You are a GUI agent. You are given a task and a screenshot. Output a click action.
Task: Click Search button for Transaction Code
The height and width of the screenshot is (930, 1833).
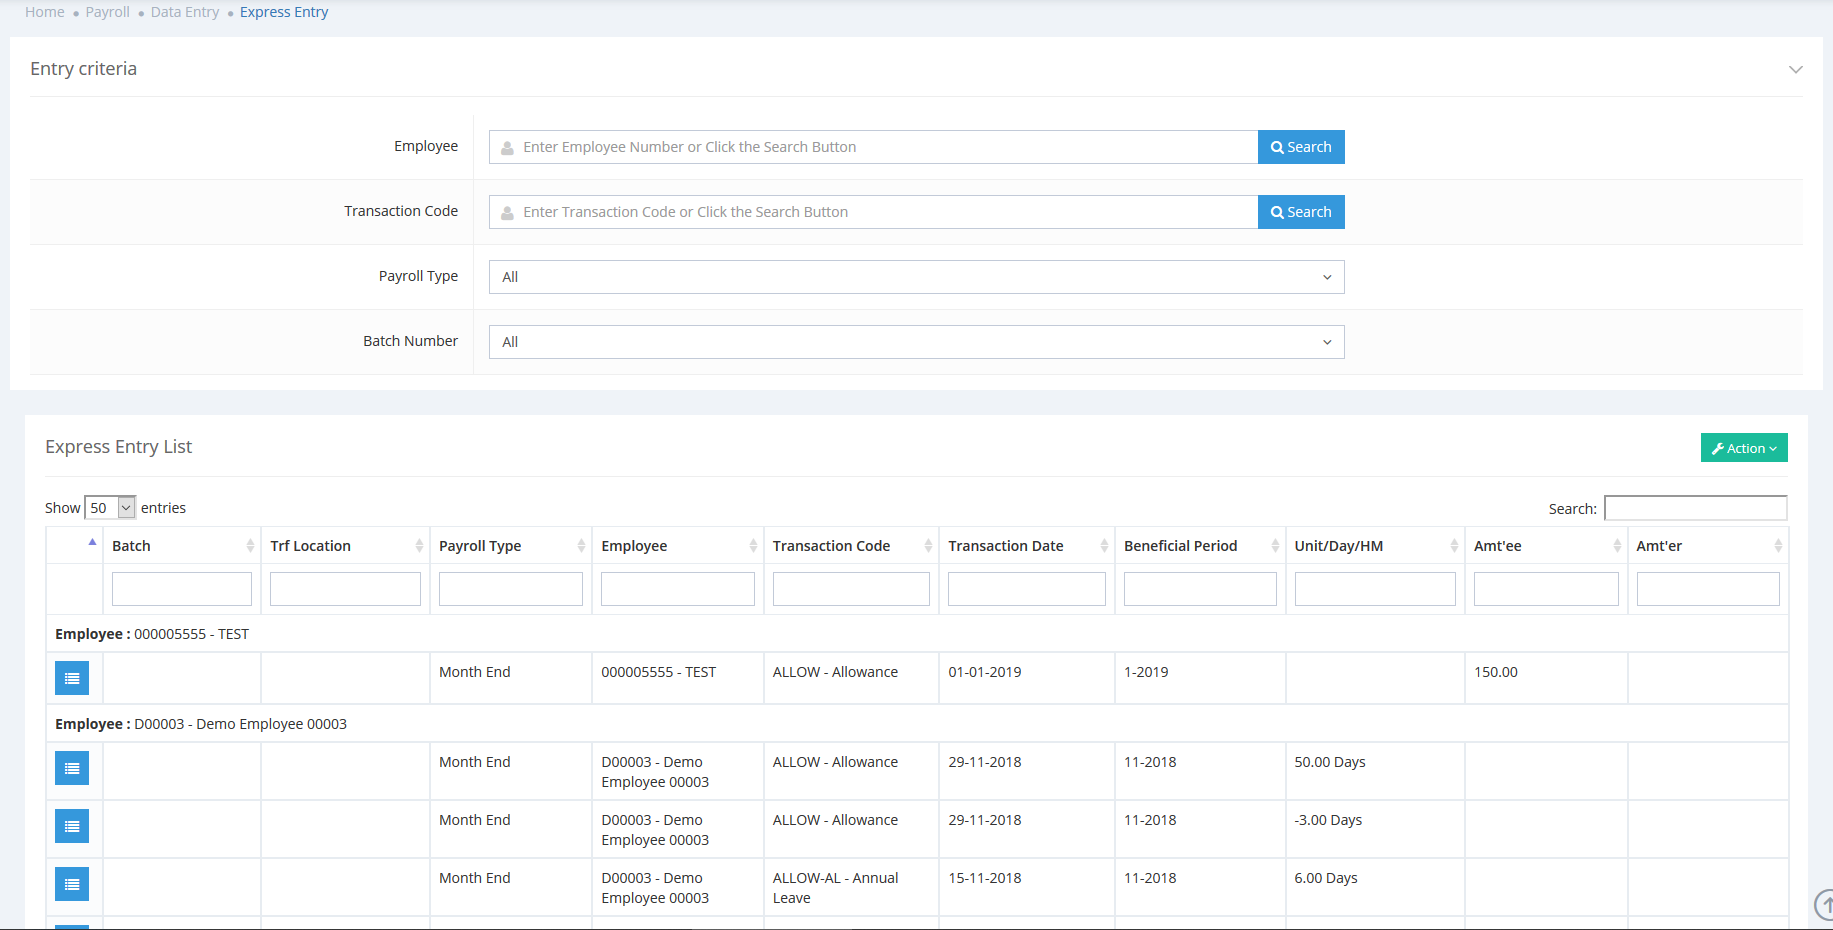point(1300,212)
